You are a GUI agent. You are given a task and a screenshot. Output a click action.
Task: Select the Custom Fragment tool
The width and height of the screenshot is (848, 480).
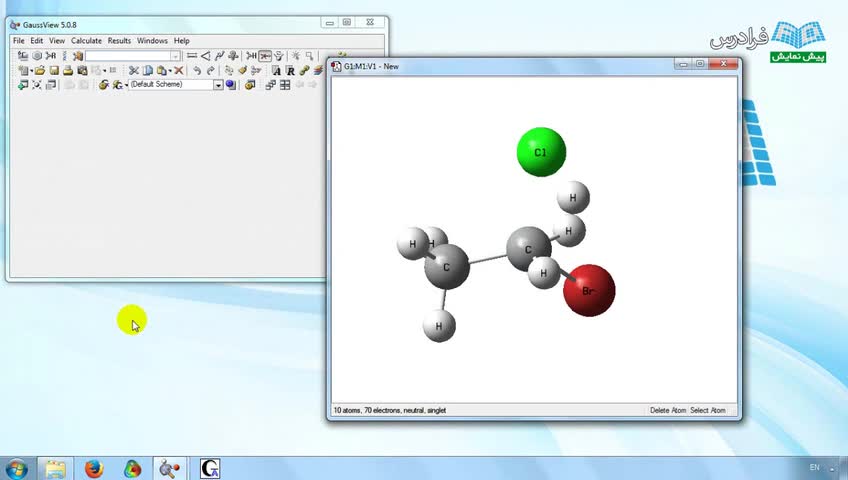click(x=78, y=56)
